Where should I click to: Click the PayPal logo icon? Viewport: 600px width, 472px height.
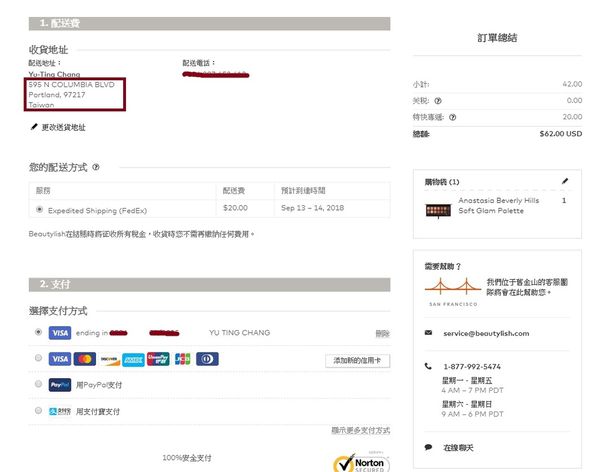(x=59, y=384)
